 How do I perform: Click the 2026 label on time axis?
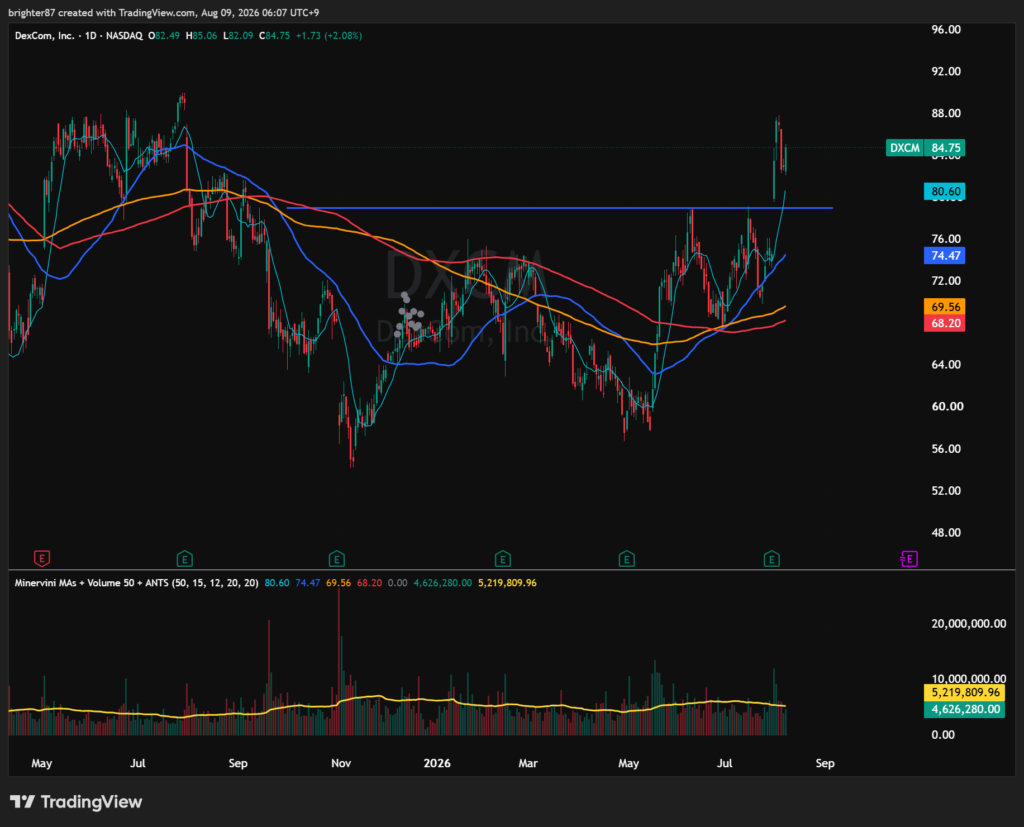point(437,763)
